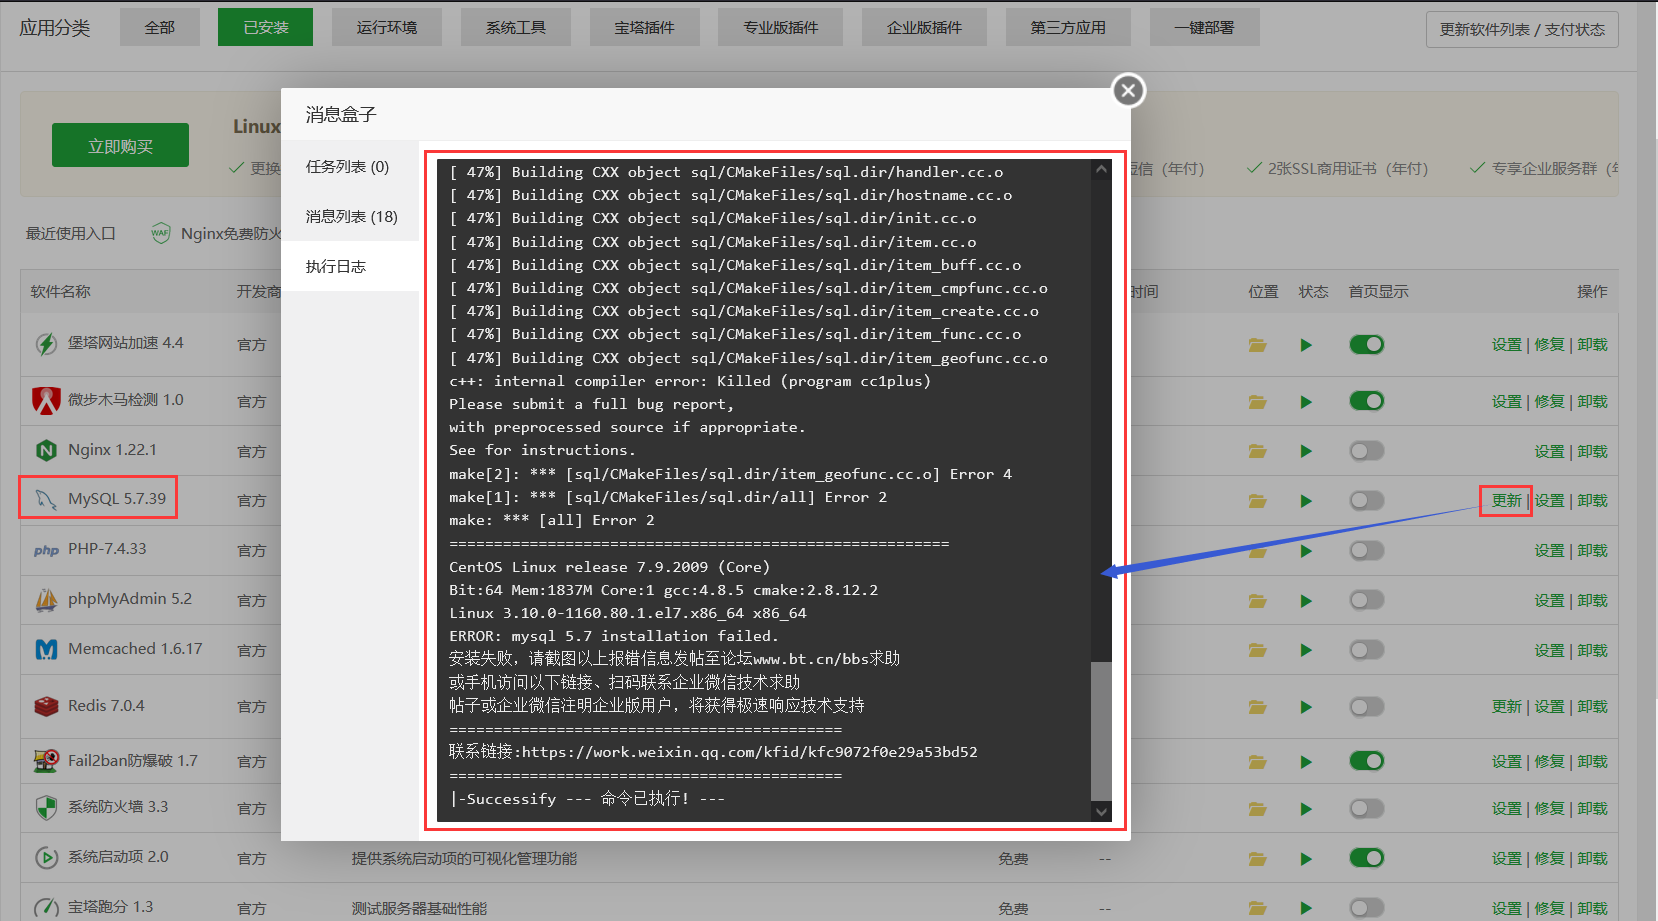Open folder location for MySQL 5.7.39
The width and height of the screenshot is (1658, 921).
click(1258, 501)
